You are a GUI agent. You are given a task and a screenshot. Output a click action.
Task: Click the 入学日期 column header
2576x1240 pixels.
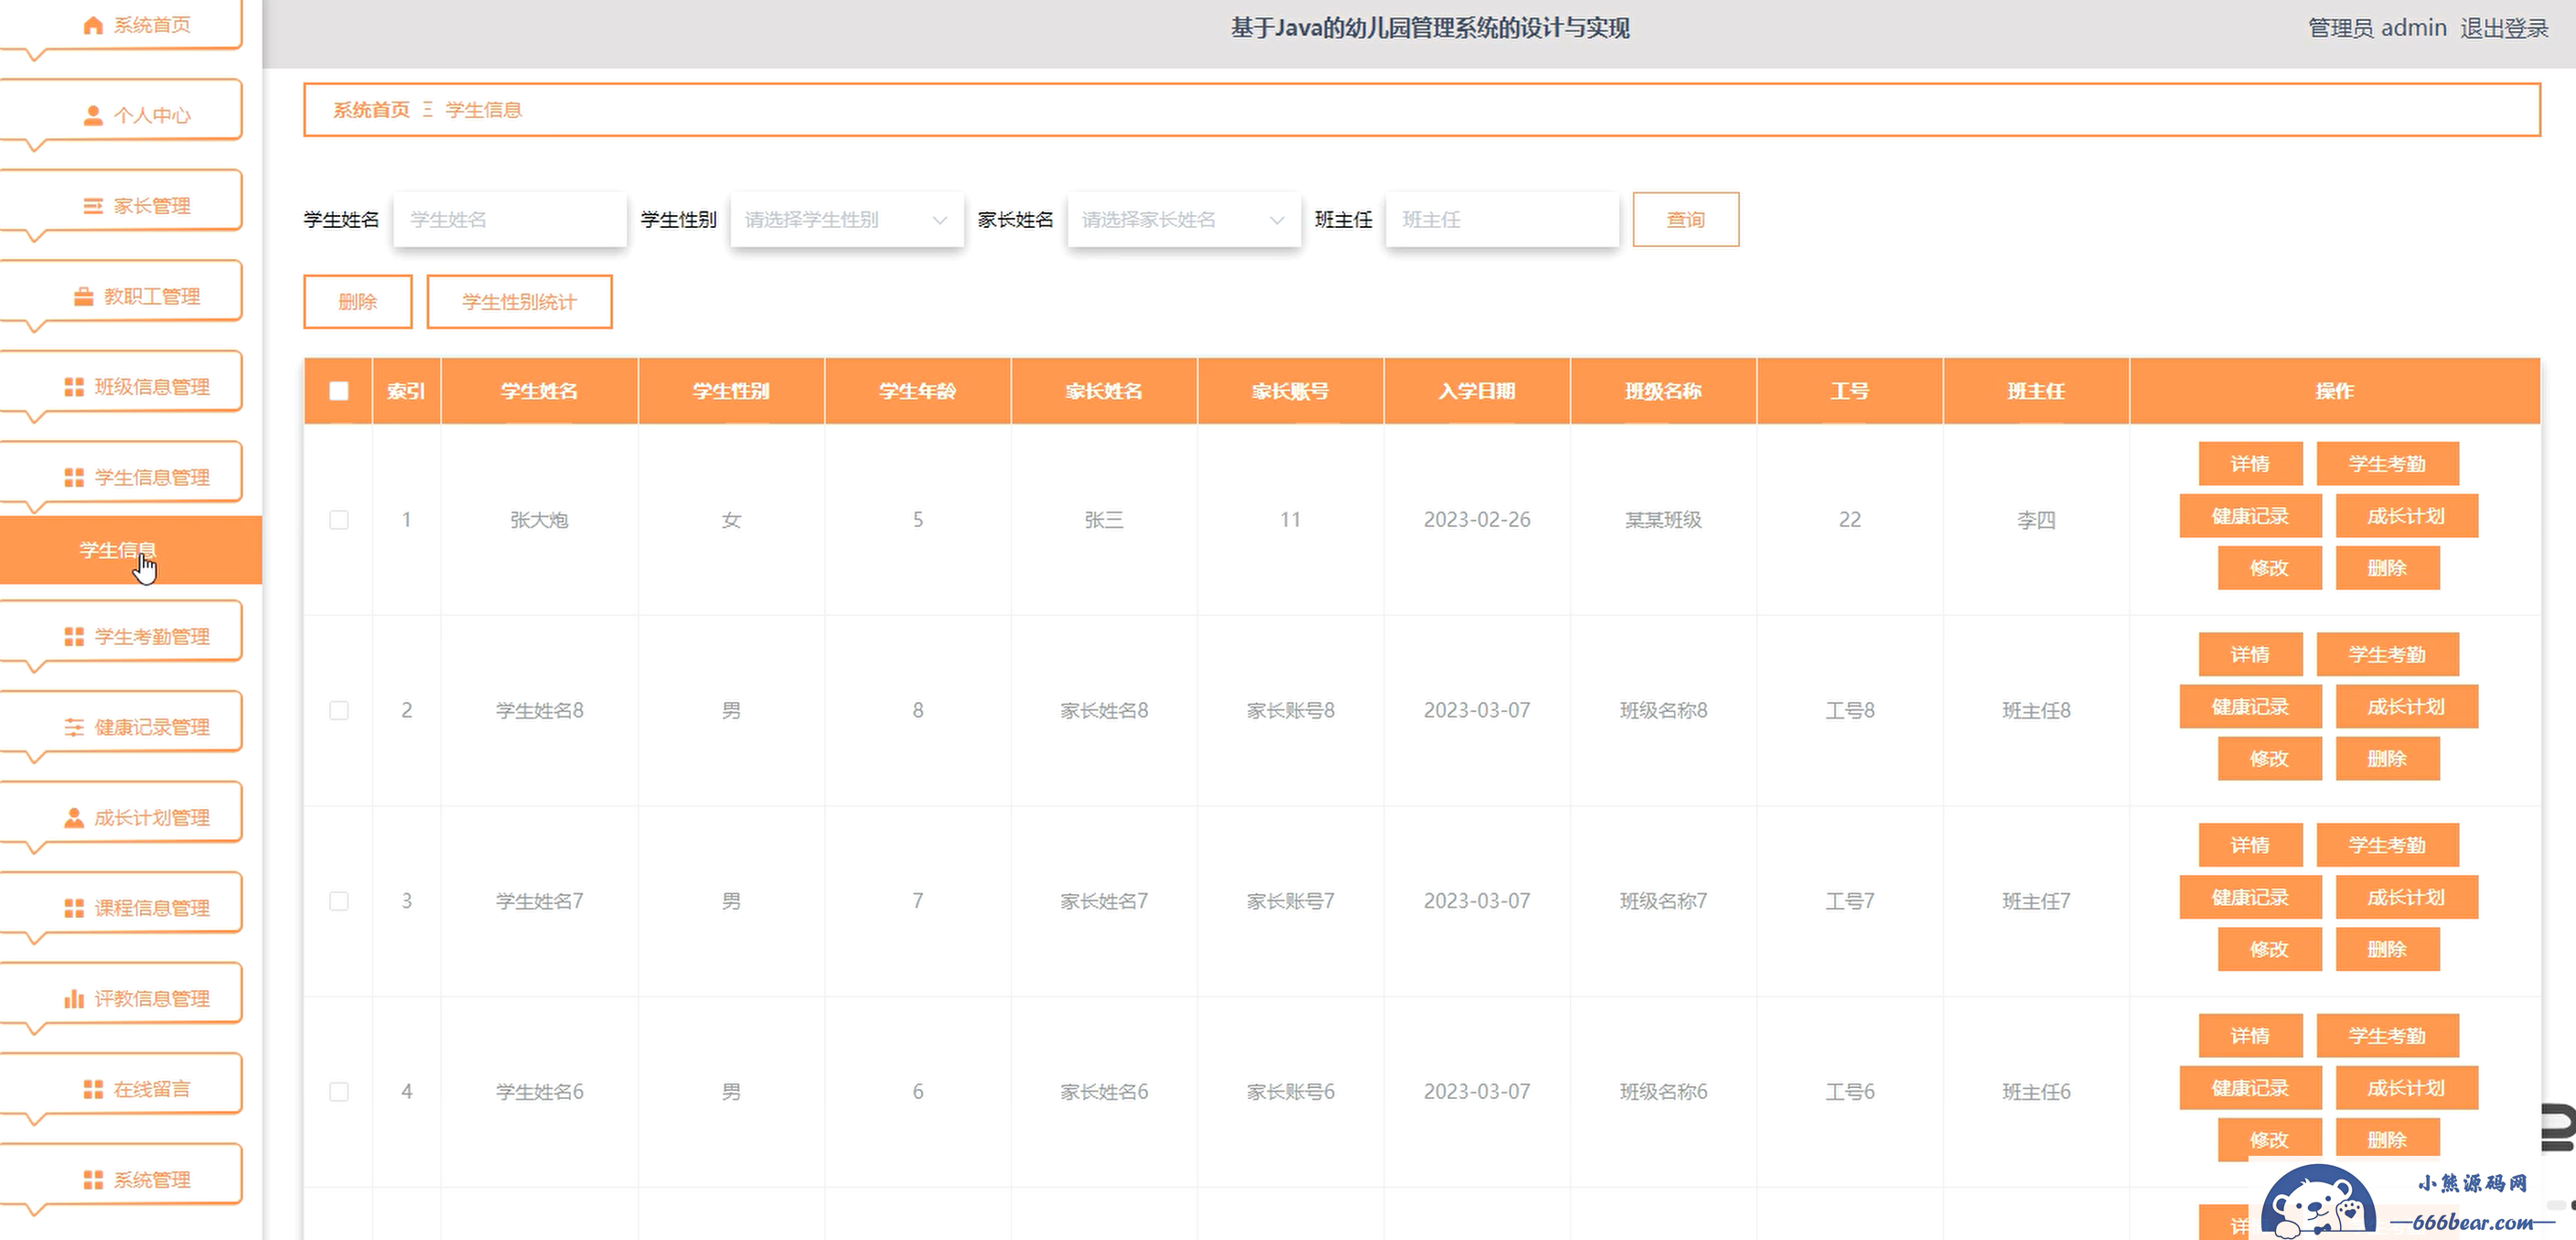pos(1477,391)
